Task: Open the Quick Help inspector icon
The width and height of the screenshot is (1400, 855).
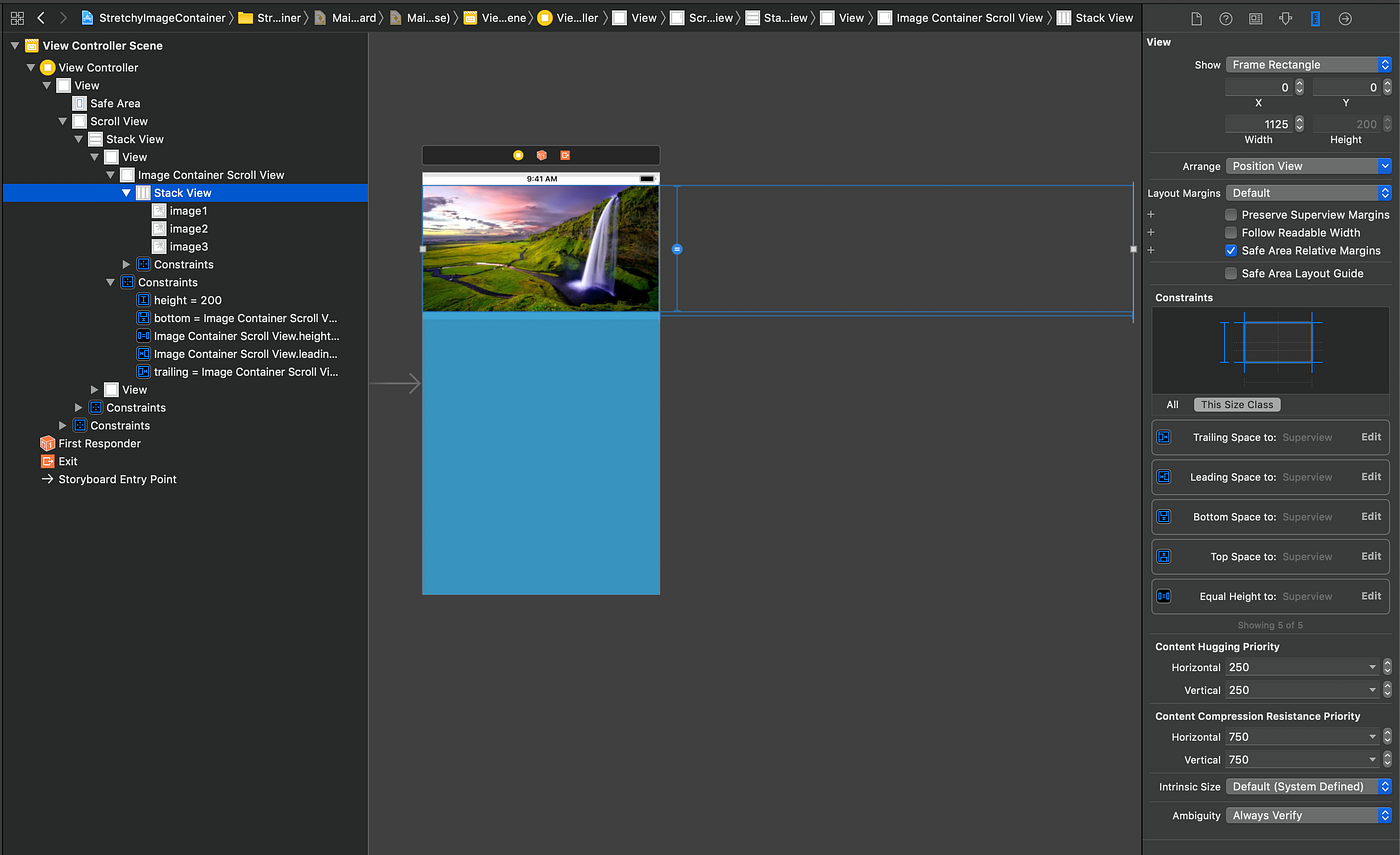Action: coord(1226,18)
